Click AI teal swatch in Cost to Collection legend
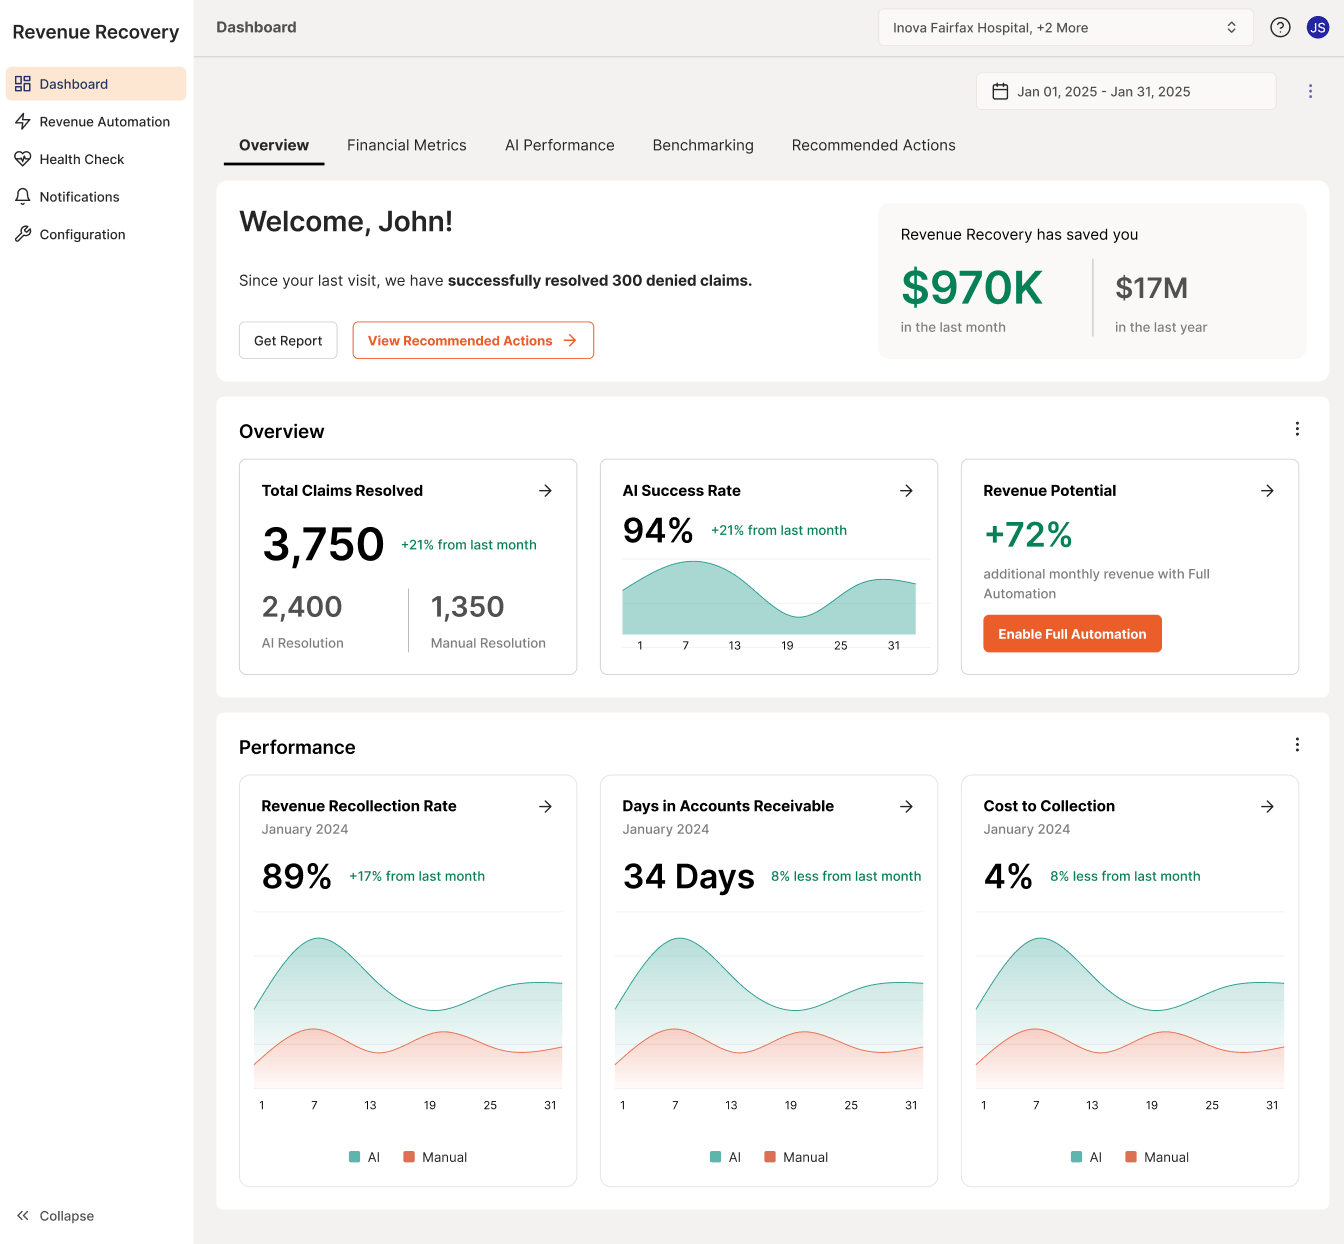This screenshot has height=1244, width=1344. coord(1076,1157)
